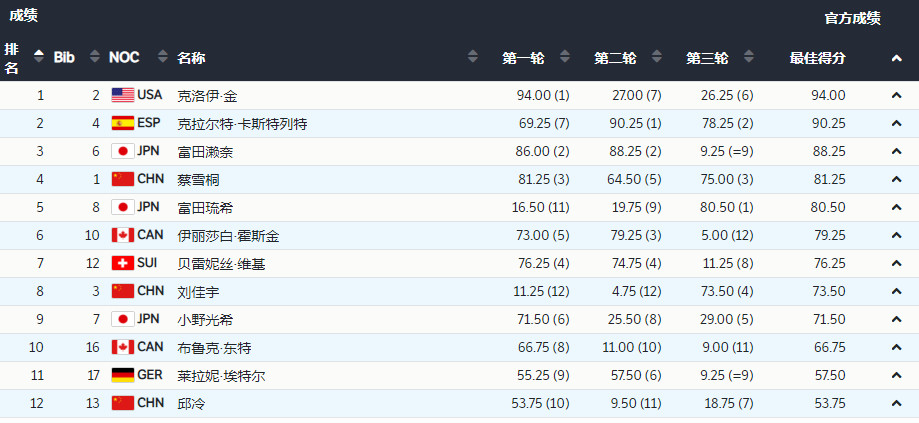The image size is (919, 423).
Task: Sort by 第三轮 score arrows
Action: [749, 57]
